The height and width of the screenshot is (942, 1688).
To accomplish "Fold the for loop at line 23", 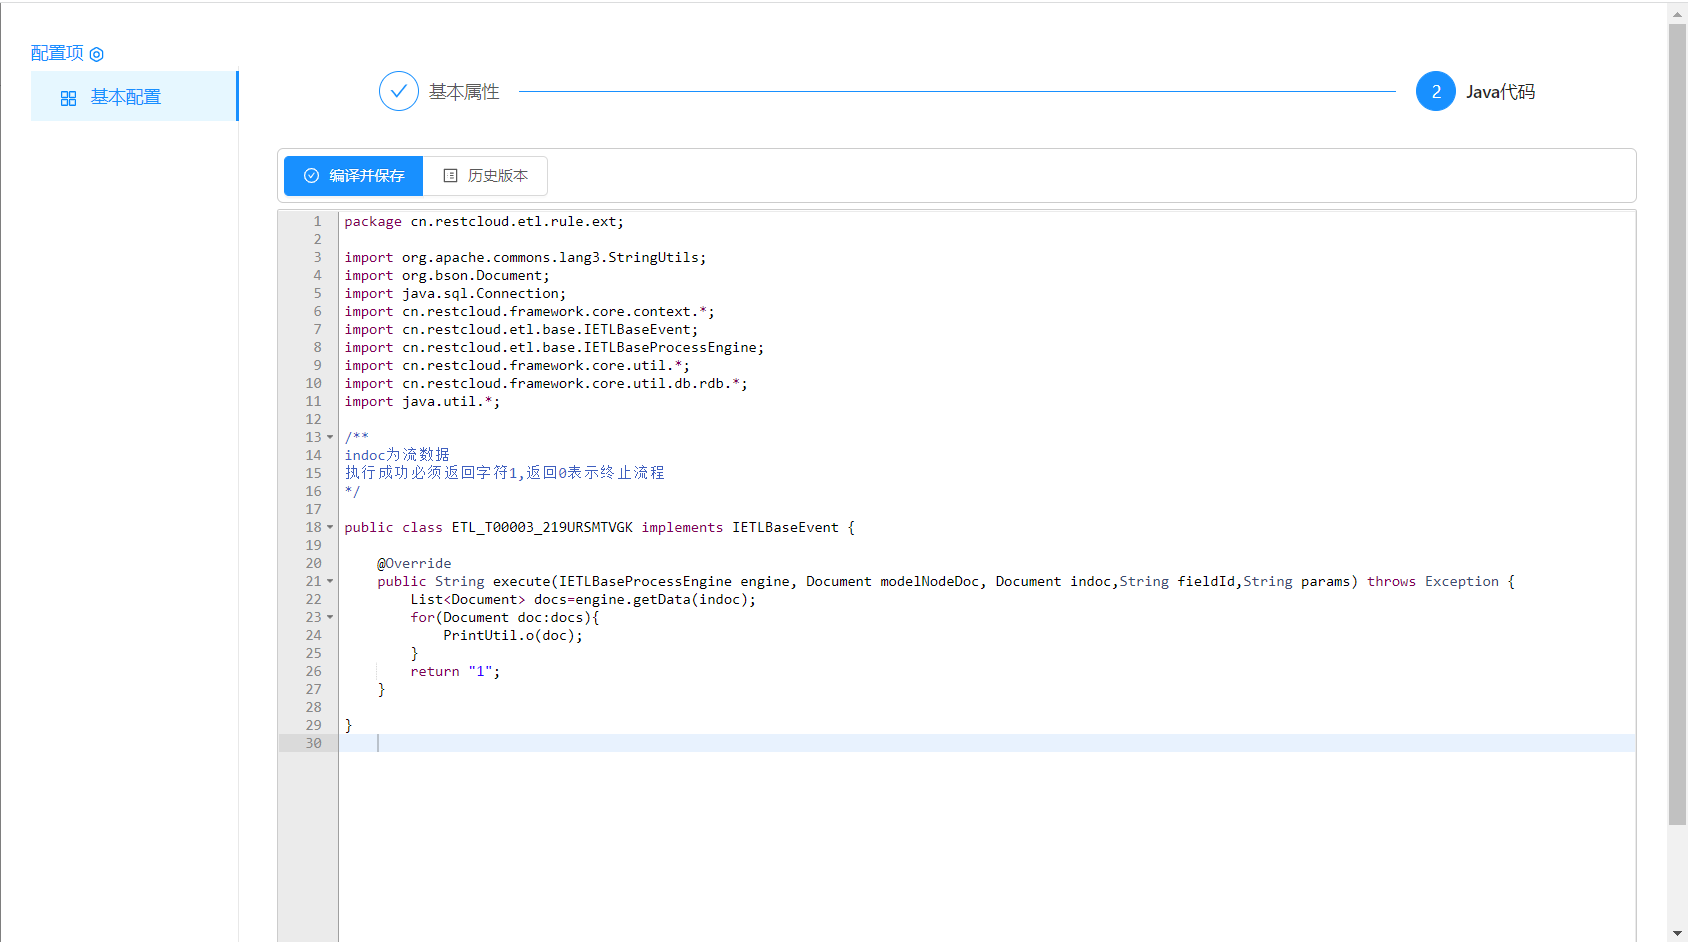I will tap(330, 617).
